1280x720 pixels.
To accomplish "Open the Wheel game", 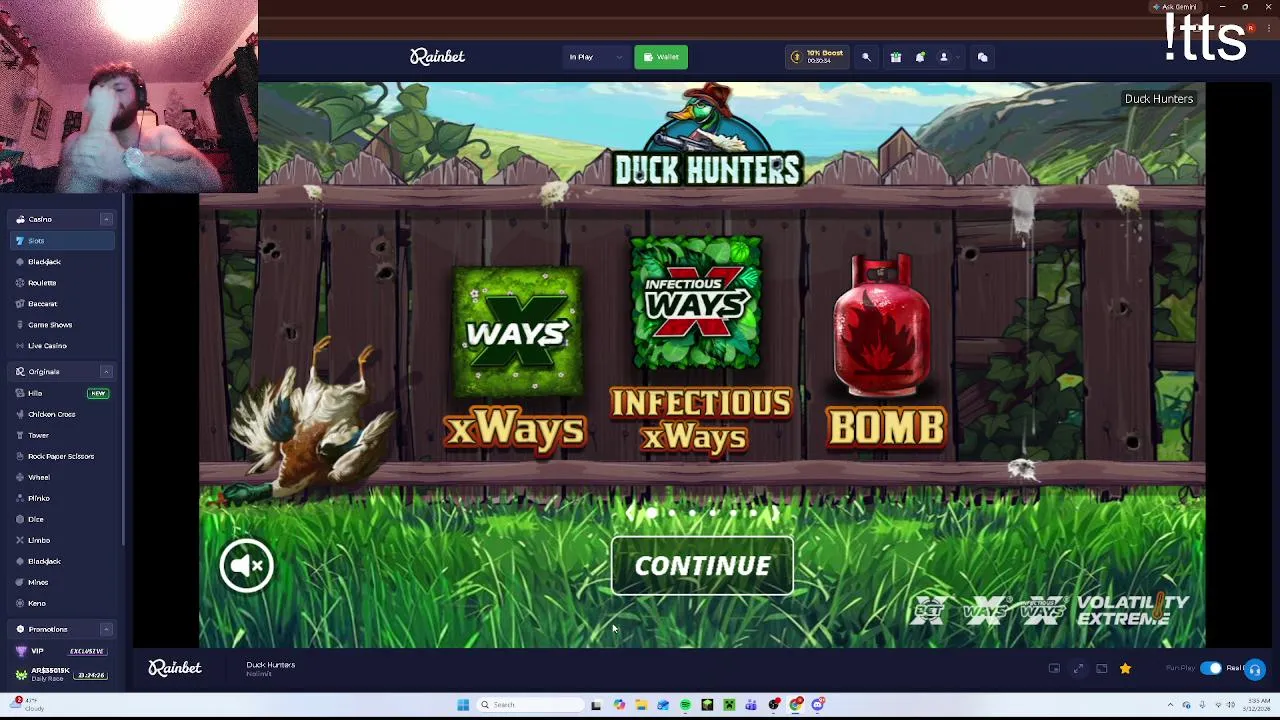I will pos(62,477).
